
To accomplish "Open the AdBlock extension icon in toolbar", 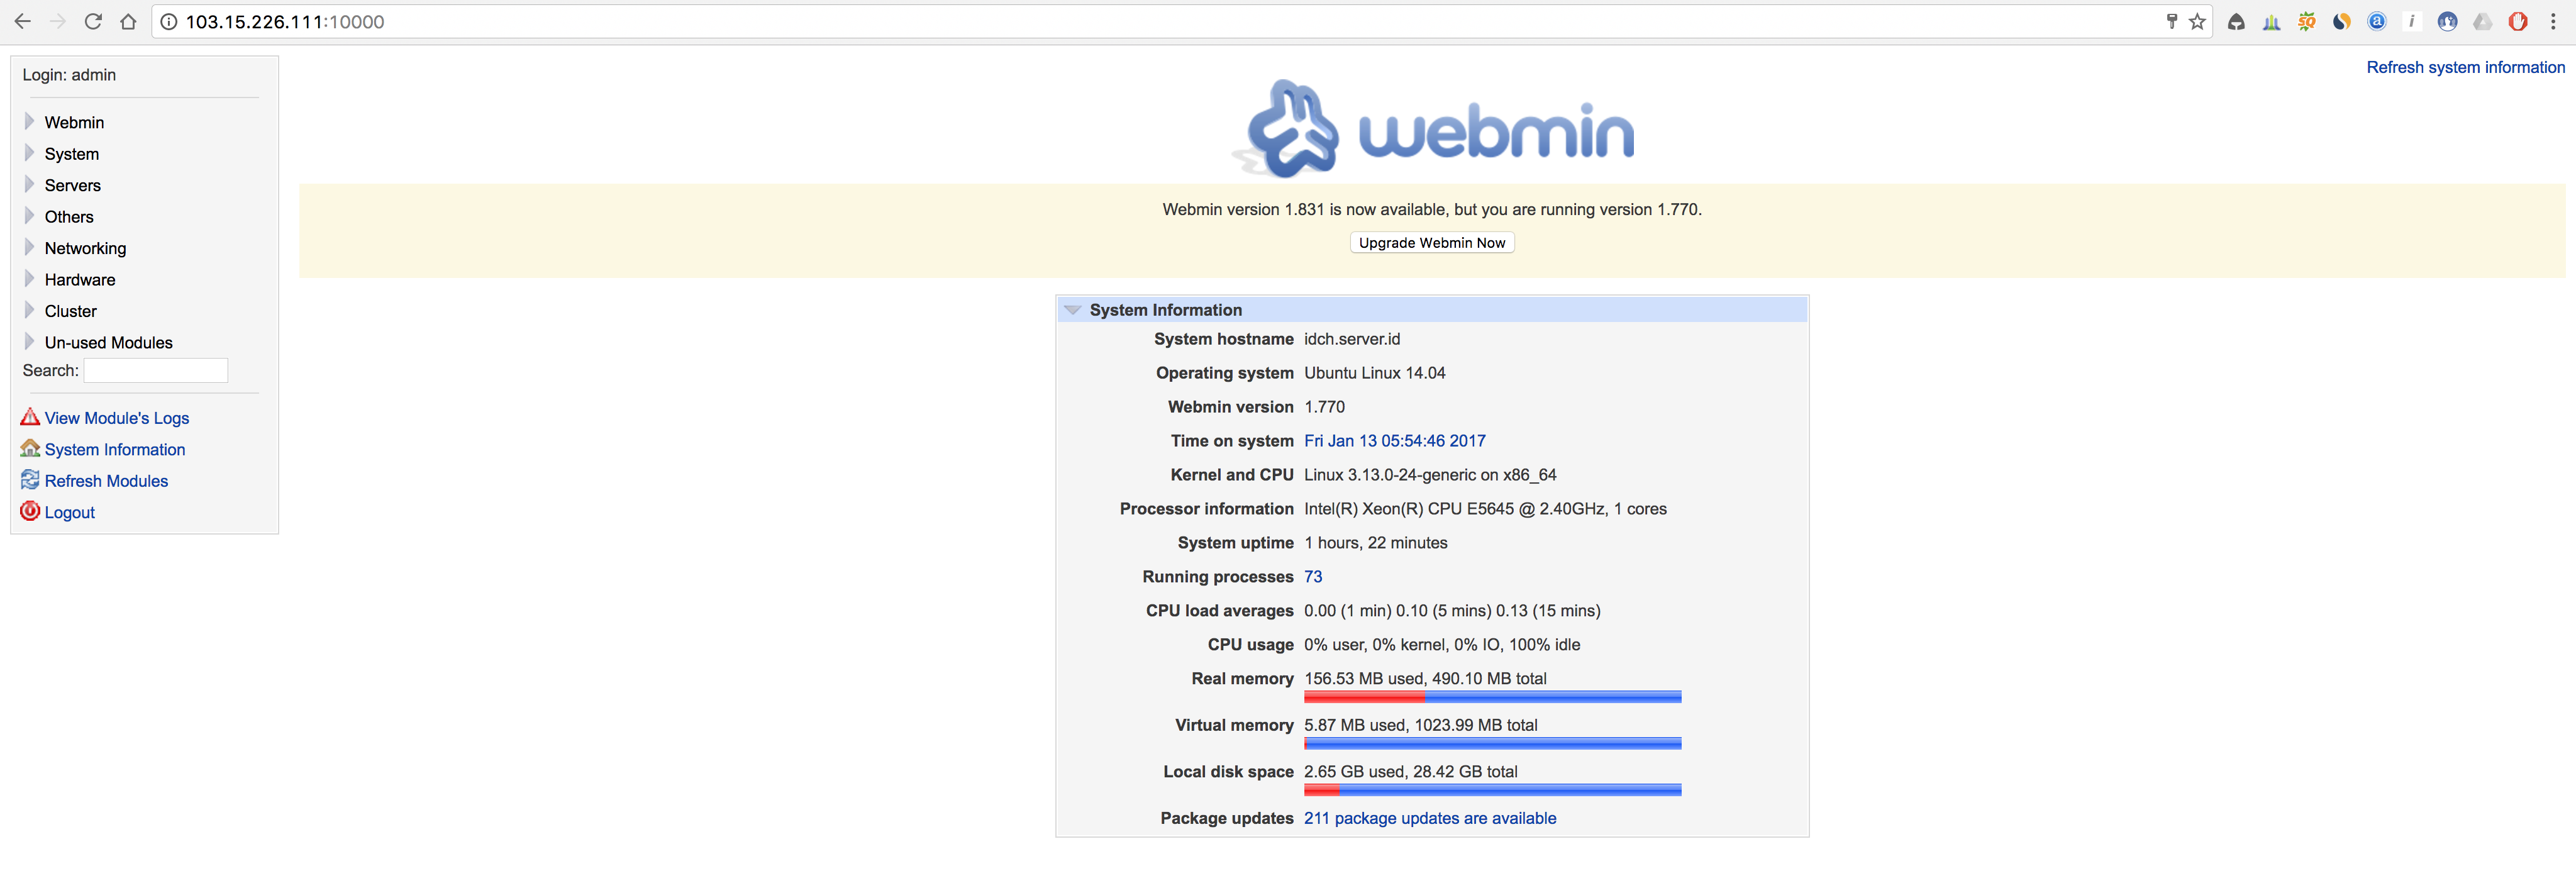I will (x=2519, y=21).
